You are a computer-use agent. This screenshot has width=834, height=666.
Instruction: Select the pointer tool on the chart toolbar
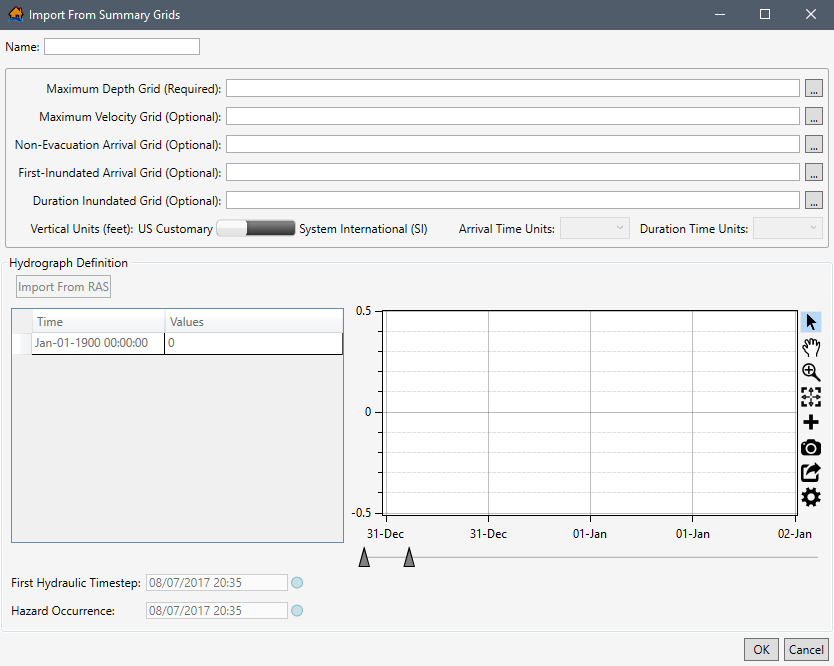(811, 321)
